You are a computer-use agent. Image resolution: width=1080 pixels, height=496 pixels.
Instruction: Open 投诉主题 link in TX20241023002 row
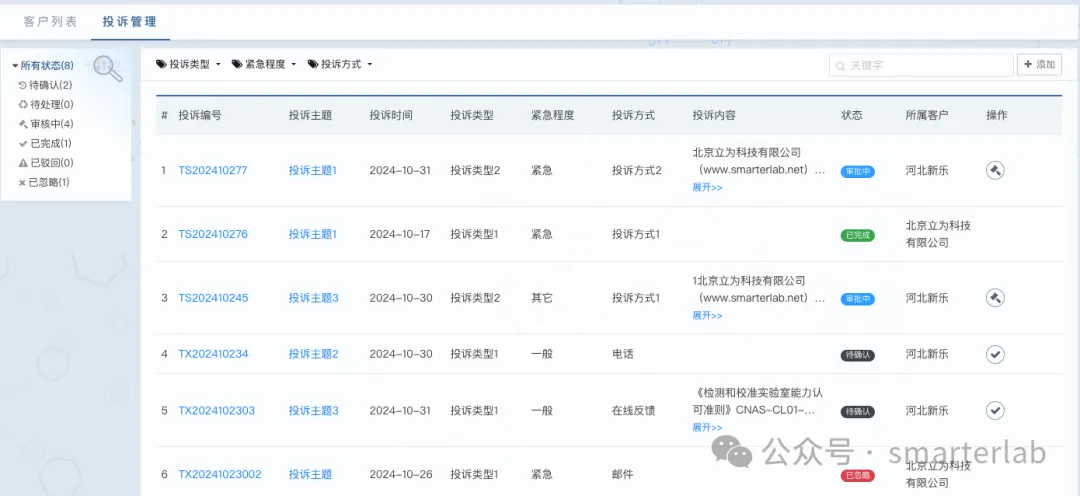click(310, 474)
